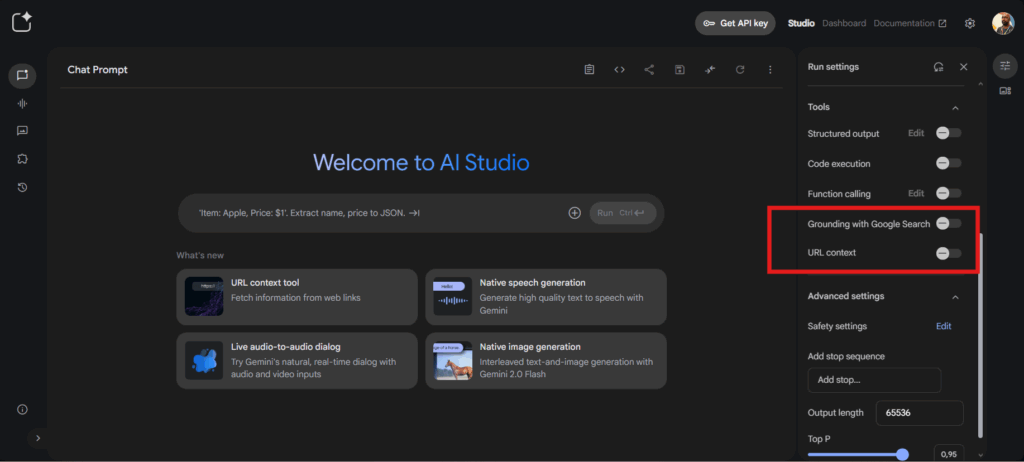The image size is (1024, 462).
Task: Click the prompt gallery icon below the sliders icon
Action: point(1005,91)
